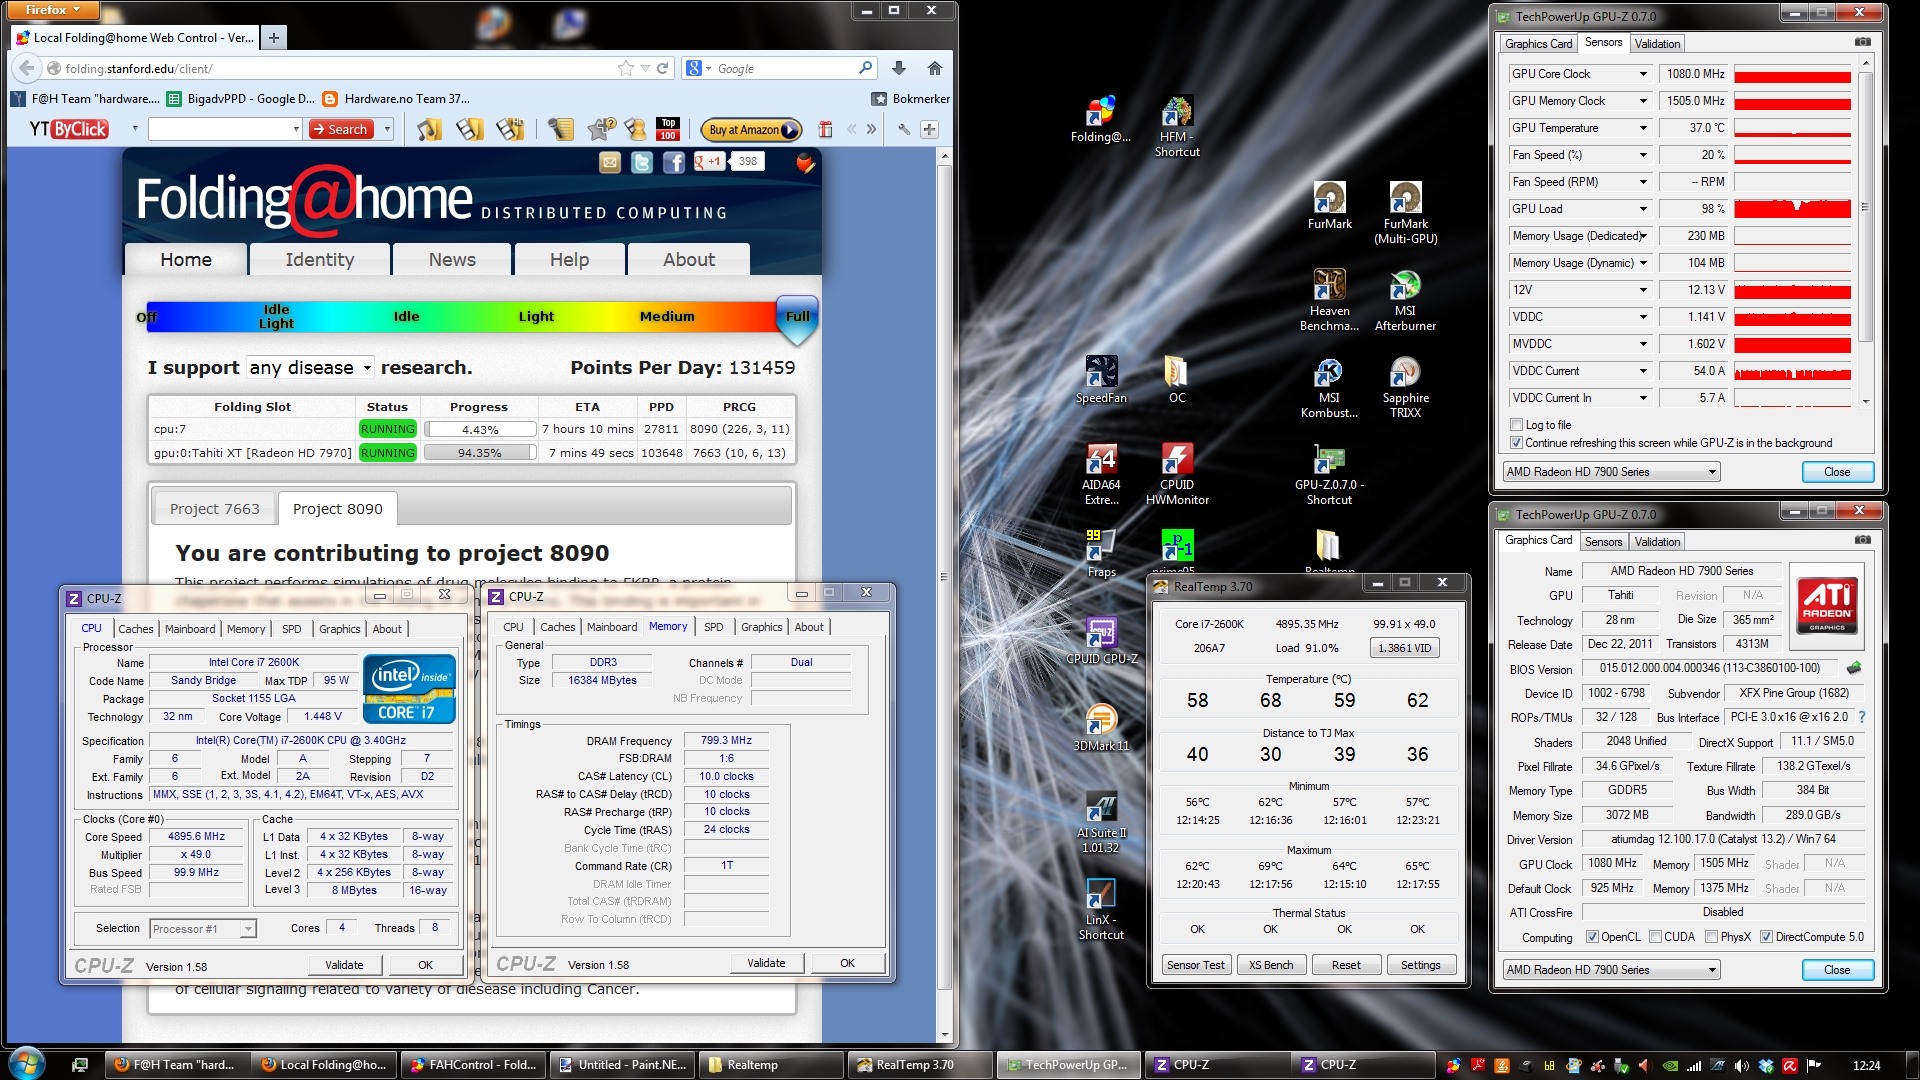This screenshot has height=1080, width=1920.
Task: Click Validate in left CPU-Z window
Action: tap(344, 965)
